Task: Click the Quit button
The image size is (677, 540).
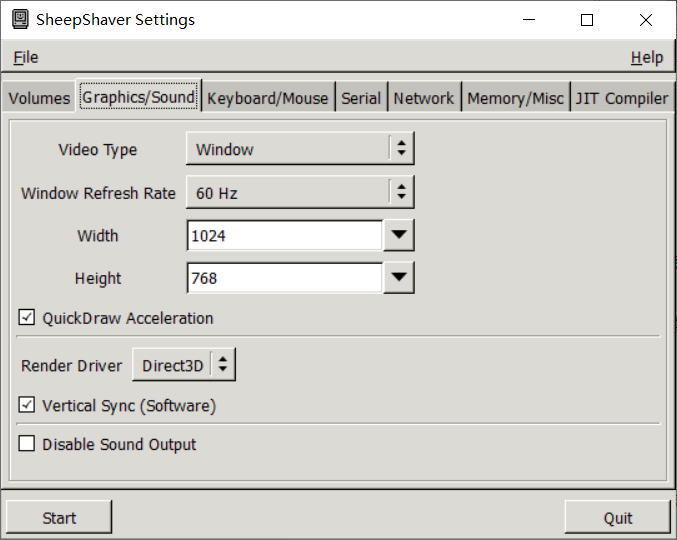Action: [617, 517]
